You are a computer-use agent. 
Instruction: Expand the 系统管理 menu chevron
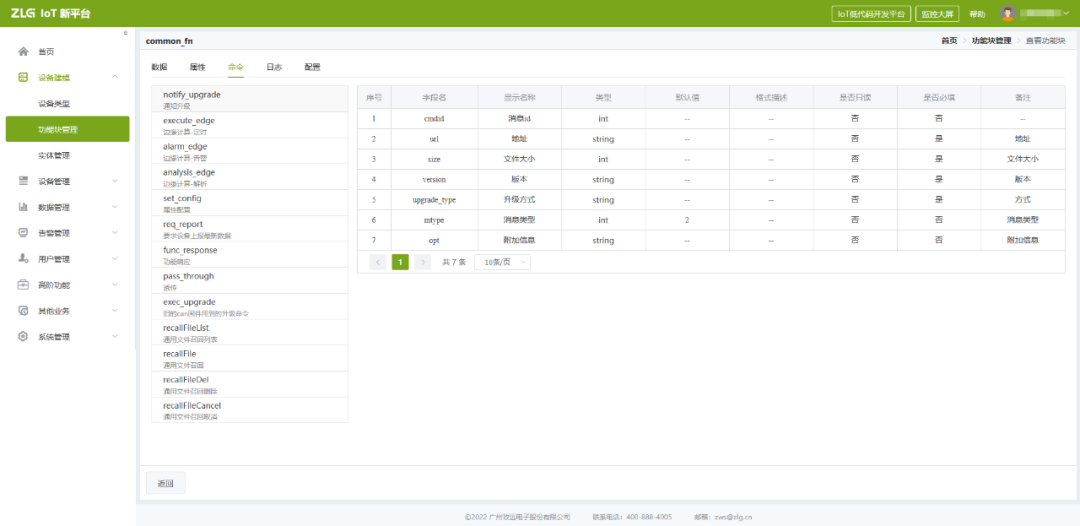(114, 337)
